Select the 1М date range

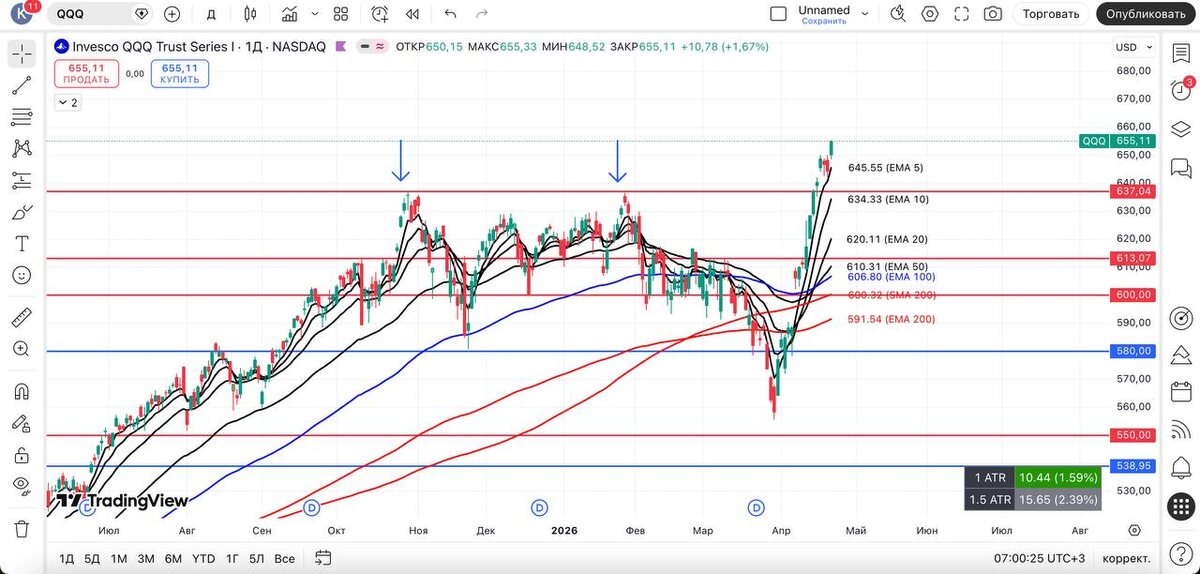(119, 558)
